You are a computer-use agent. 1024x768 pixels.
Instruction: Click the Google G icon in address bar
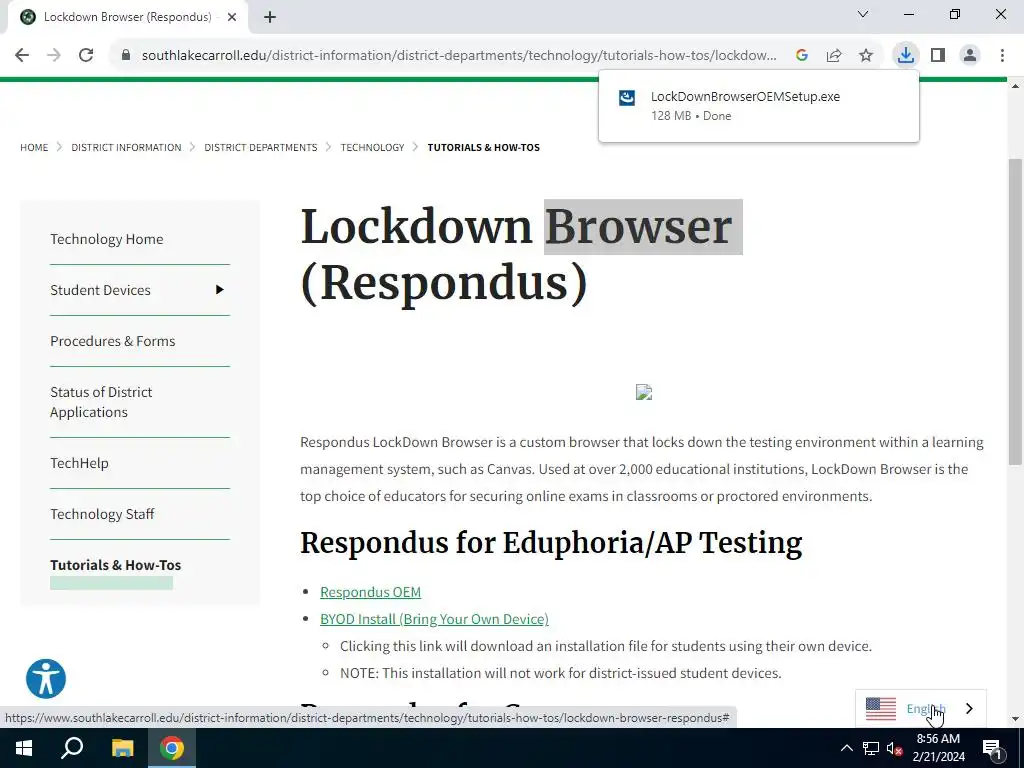[802, 55]
